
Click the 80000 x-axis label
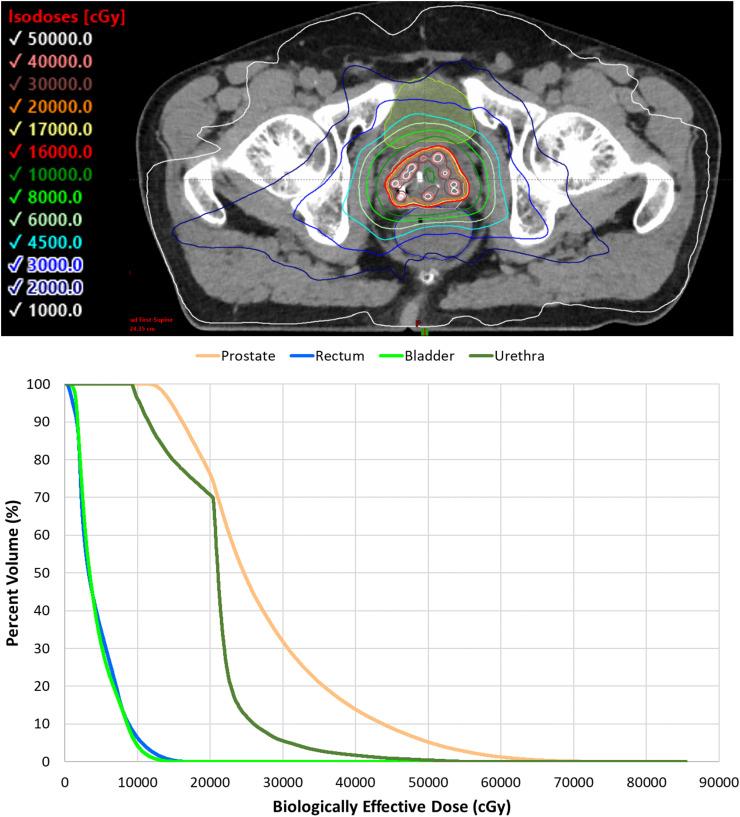(646, 783)
